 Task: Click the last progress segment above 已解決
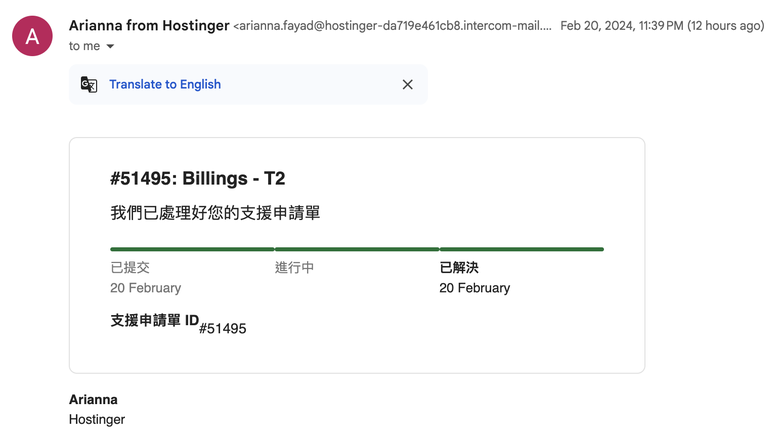click(522, 249)
